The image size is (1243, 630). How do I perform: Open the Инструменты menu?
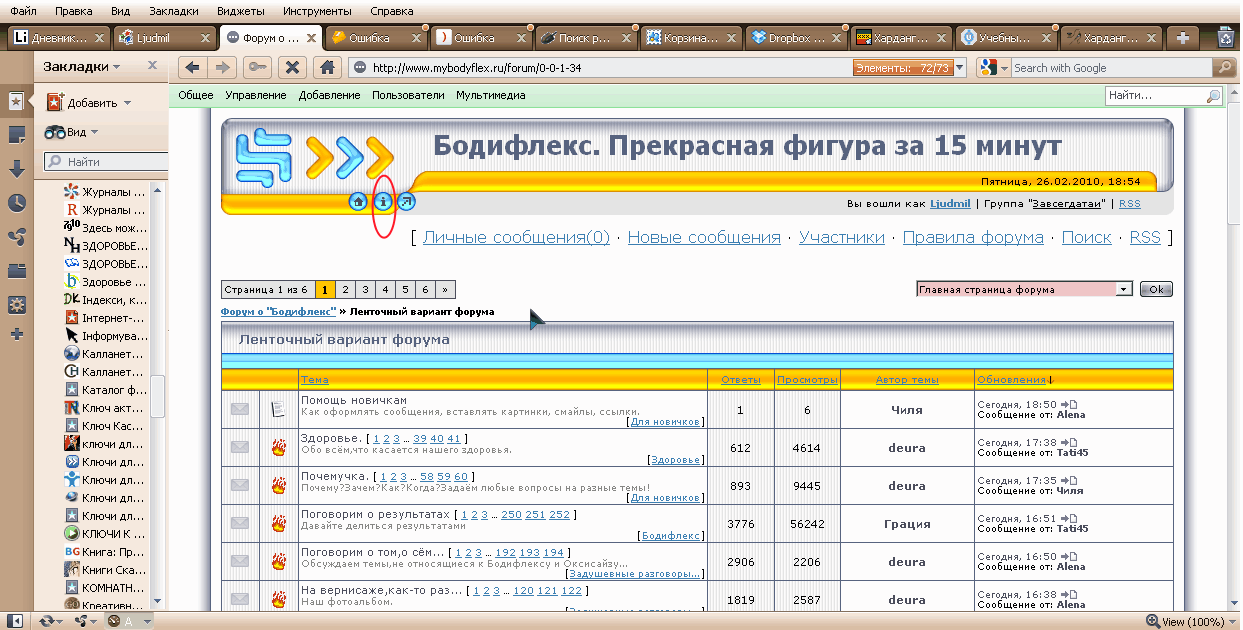(317, 11)
